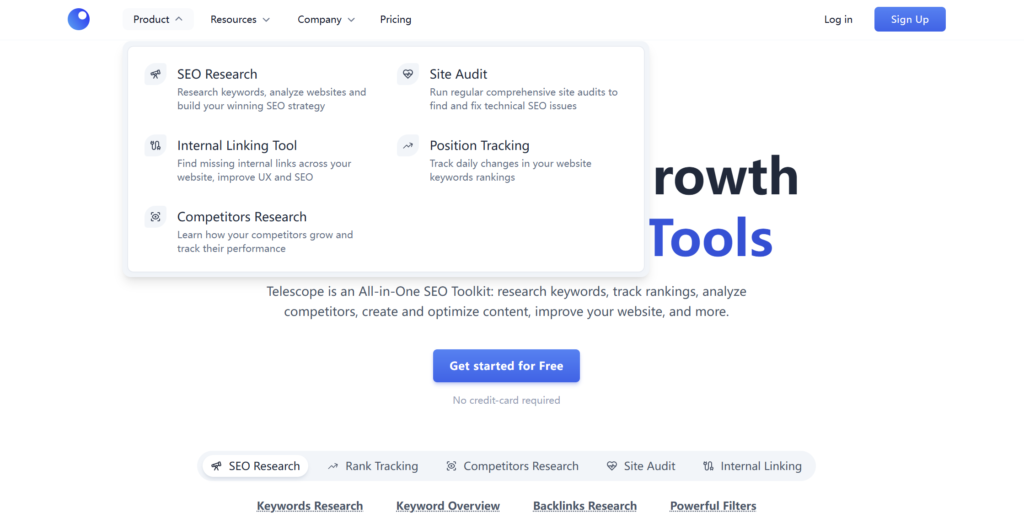The width and height of the screenshot is (1024, 524).
Task: Click 'Learn how your competitors grow' description
Action: click(x=264, y=241)
